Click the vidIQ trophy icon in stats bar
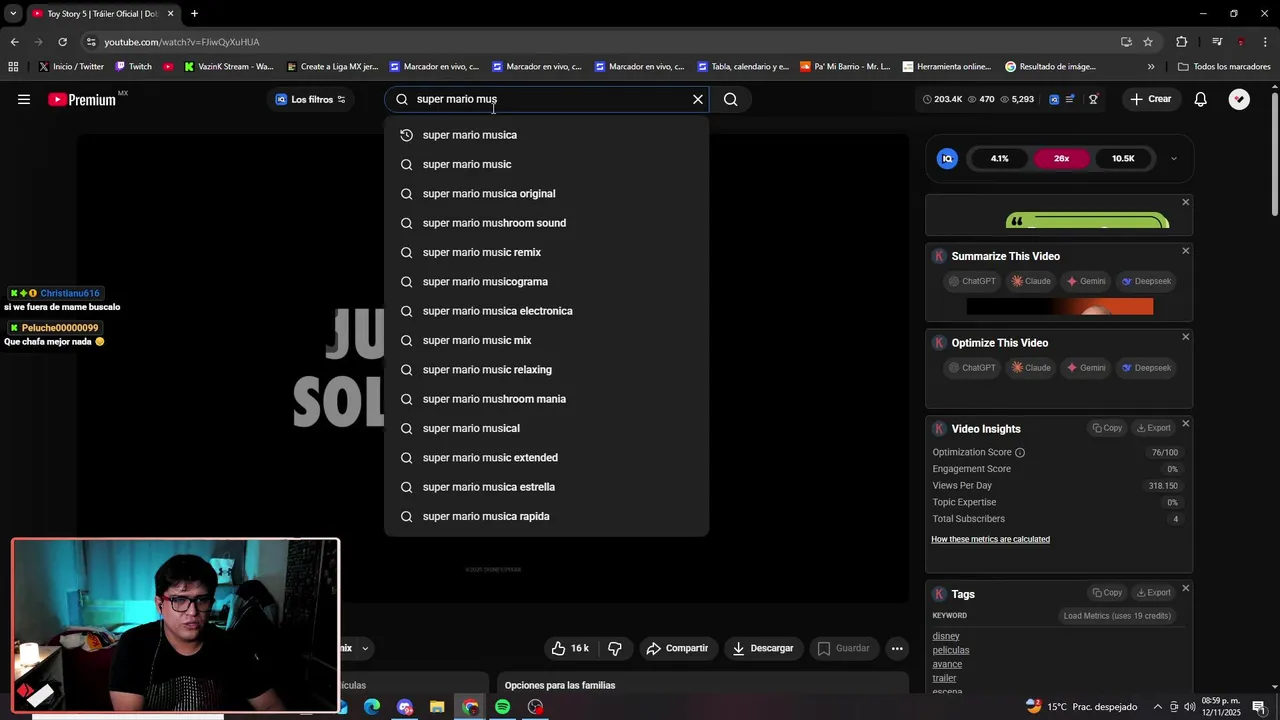1280x720 pixels. coord(1093,99)
